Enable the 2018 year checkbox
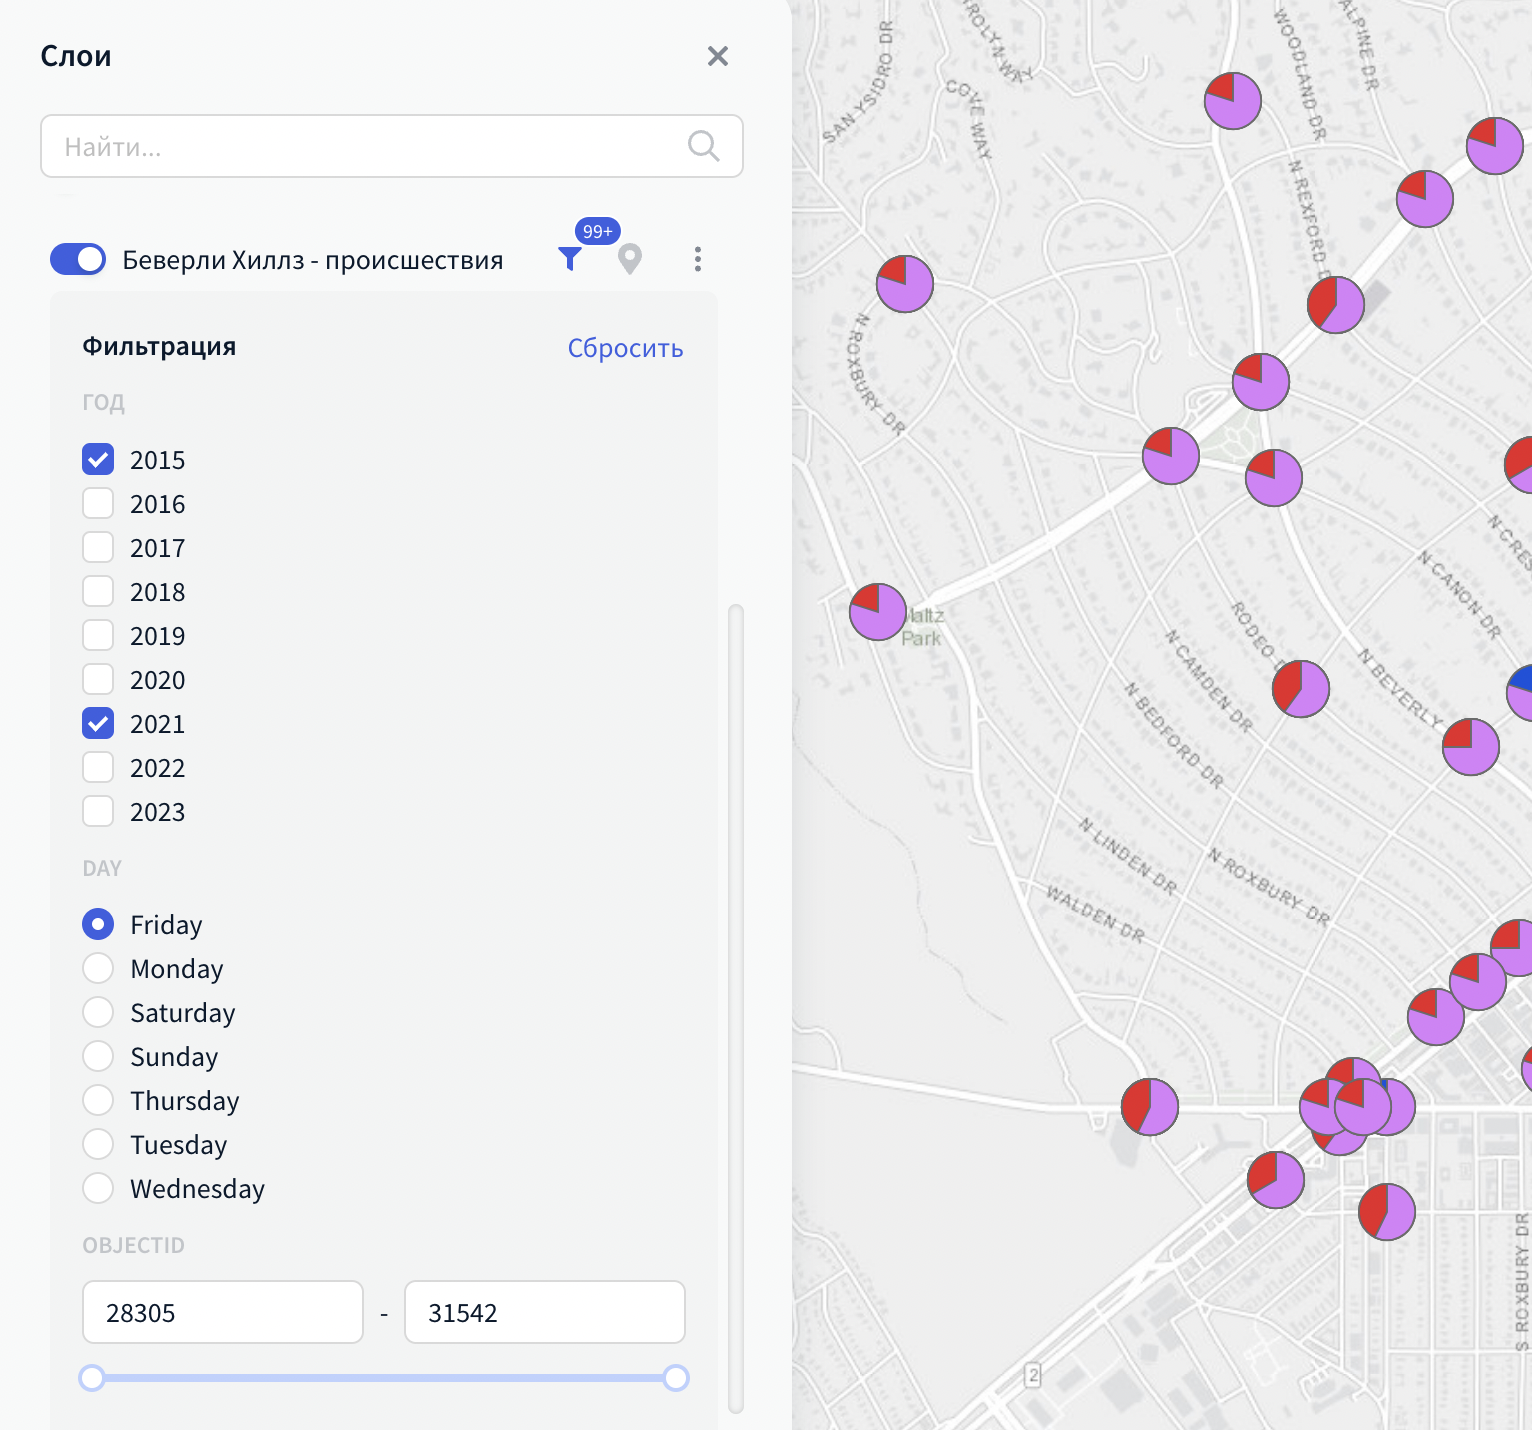Screen dimensions: 1532x1430 point(98,592)
